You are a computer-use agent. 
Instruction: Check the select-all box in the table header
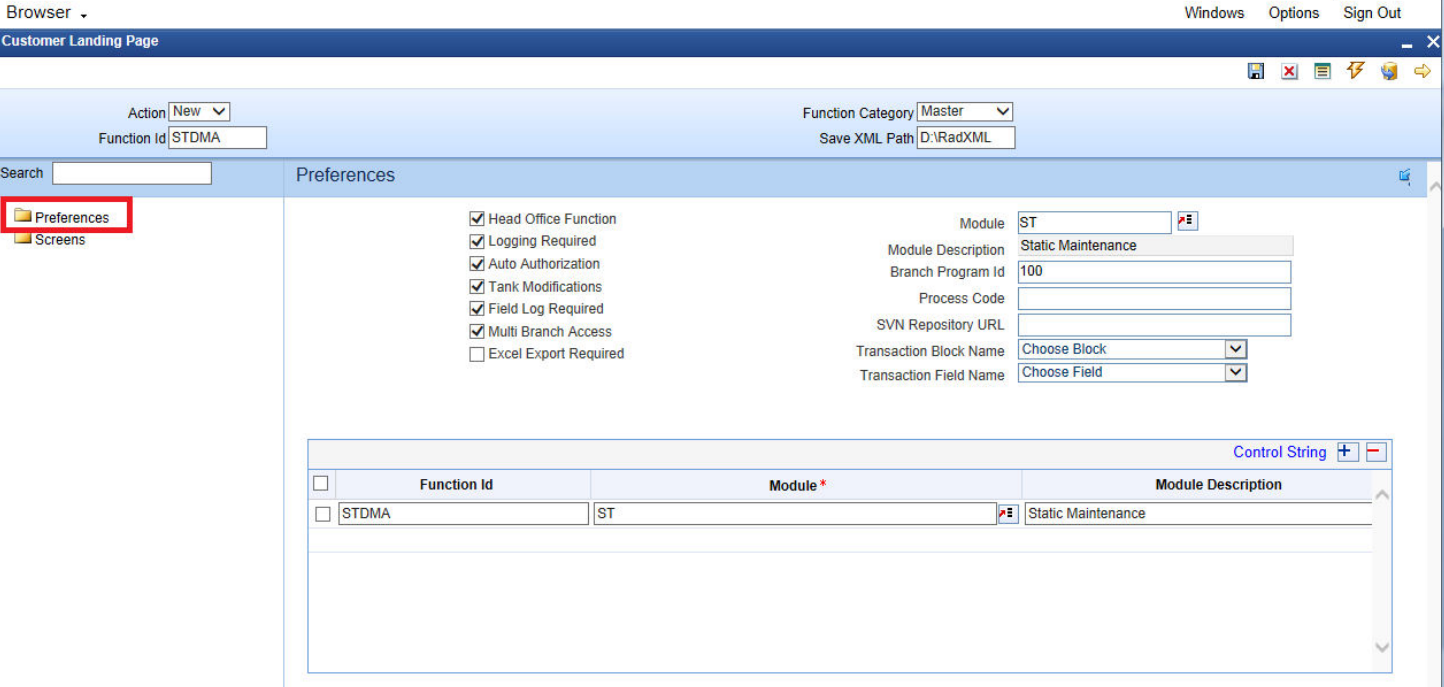click(321, 484)
